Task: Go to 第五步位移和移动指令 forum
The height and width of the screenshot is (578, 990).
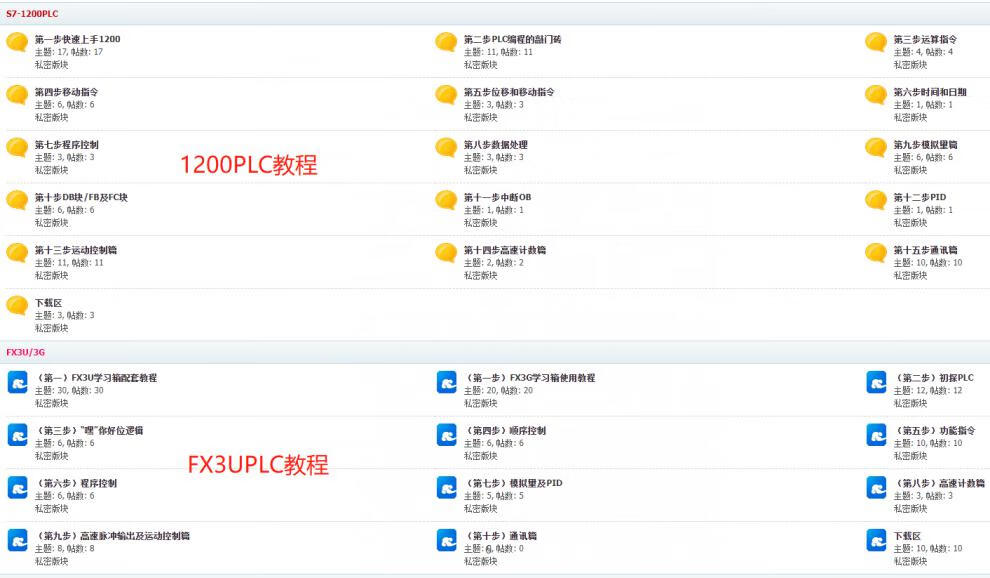Action: click(x=509, y=92)
